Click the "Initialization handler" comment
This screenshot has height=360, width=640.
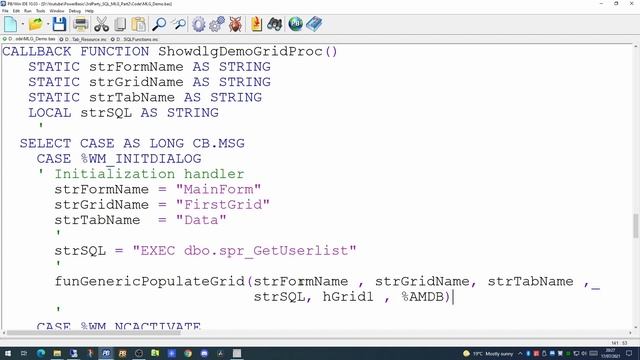(149, 174)
